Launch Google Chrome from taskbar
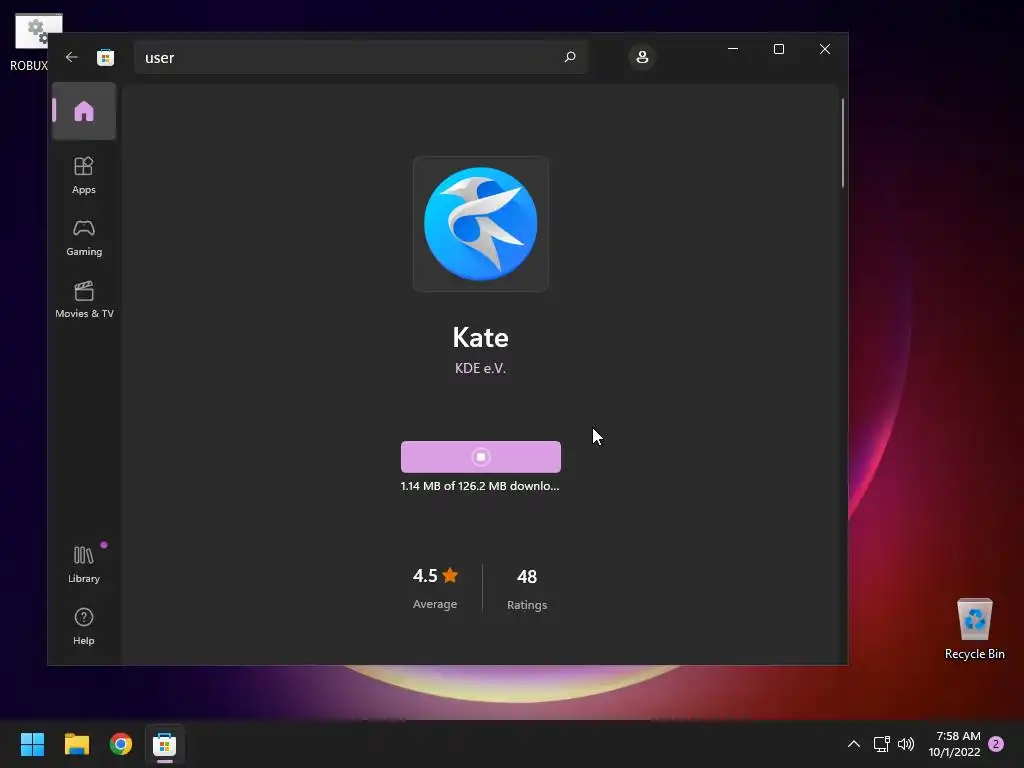1024x768 pixels. pyautogui.click(x=121, y=744)
